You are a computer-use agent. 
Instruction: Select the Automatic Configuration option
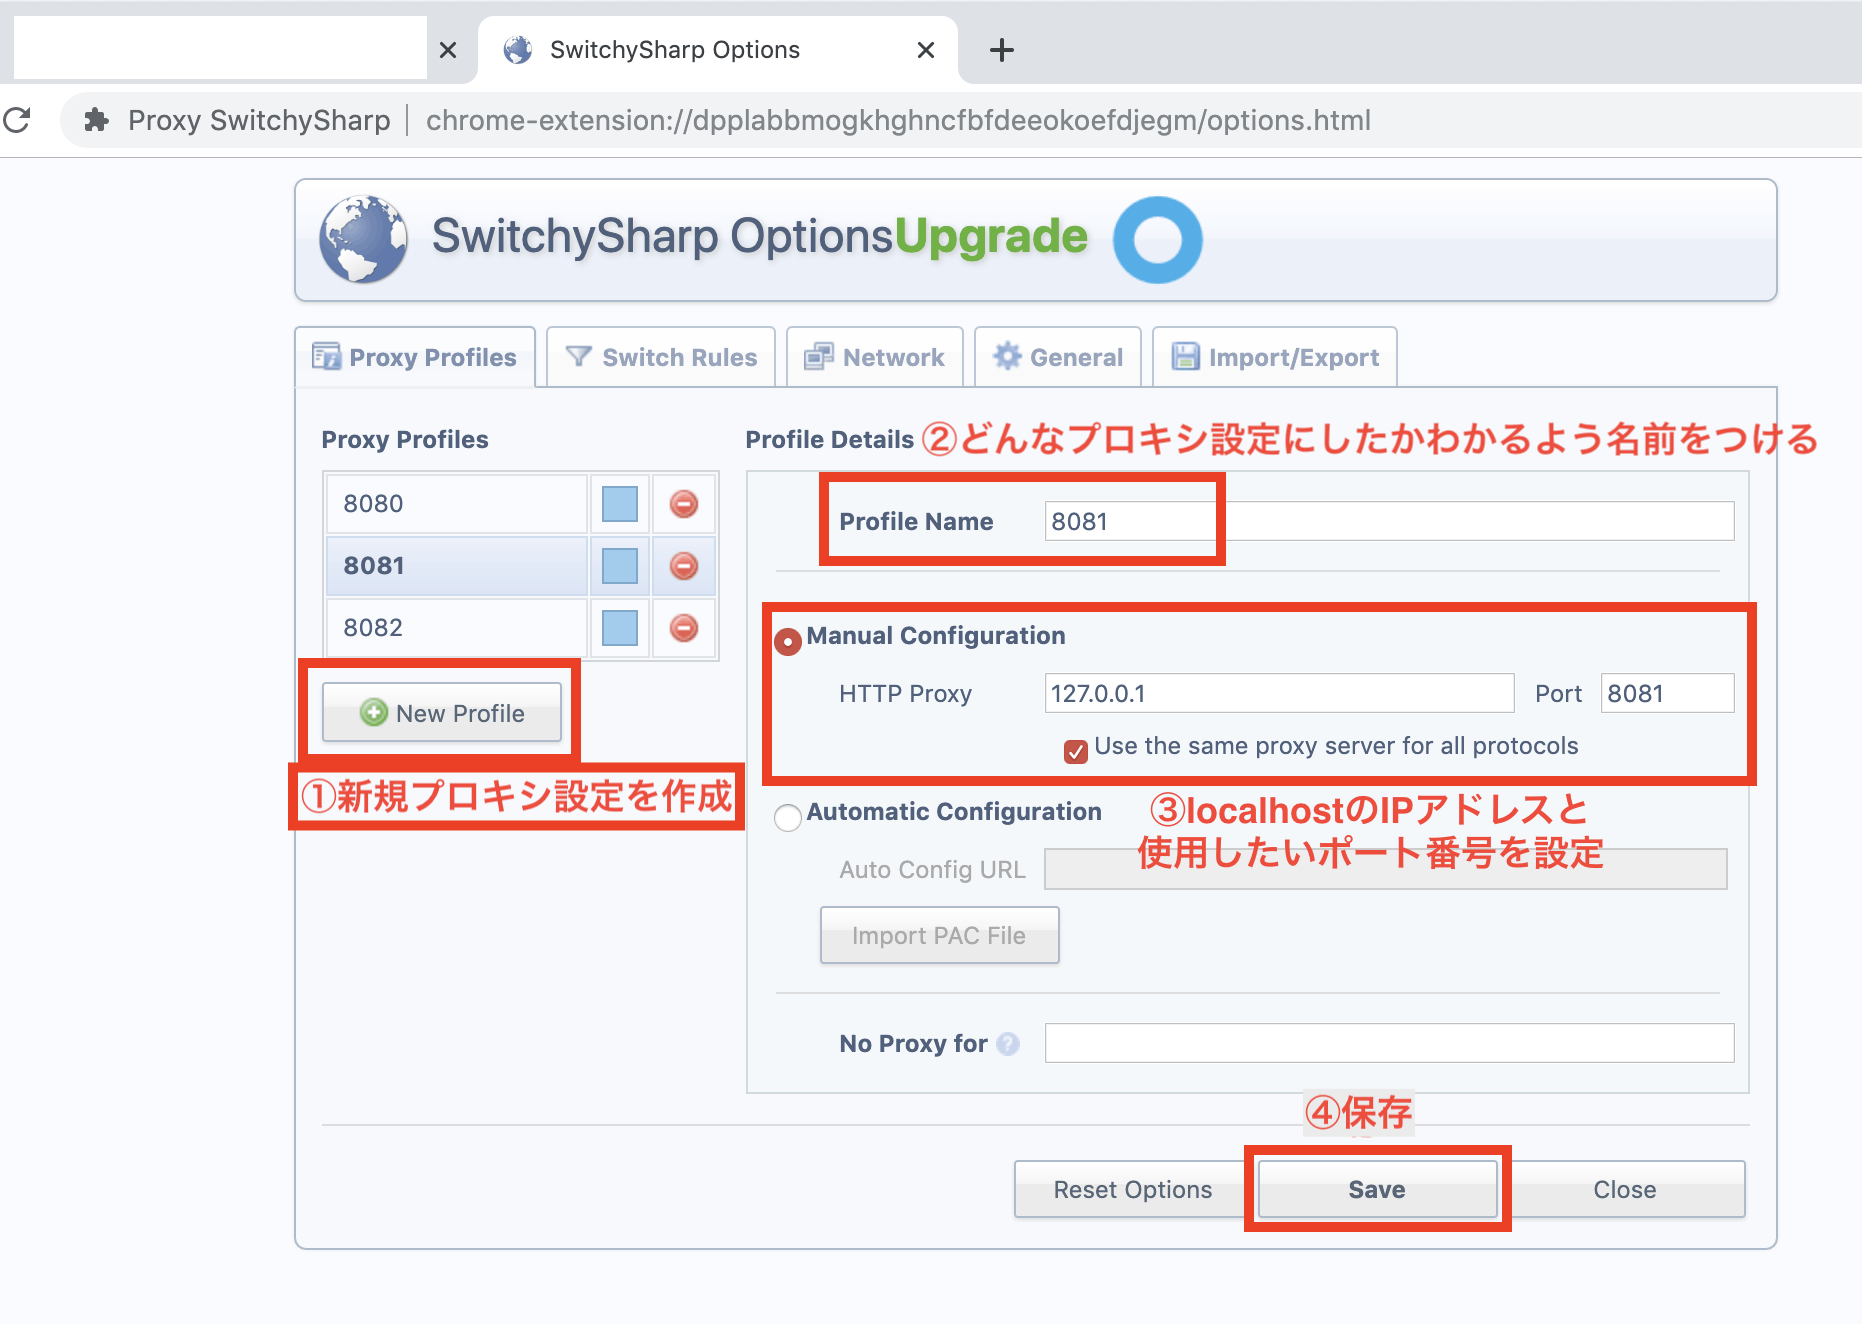[788, 817]
